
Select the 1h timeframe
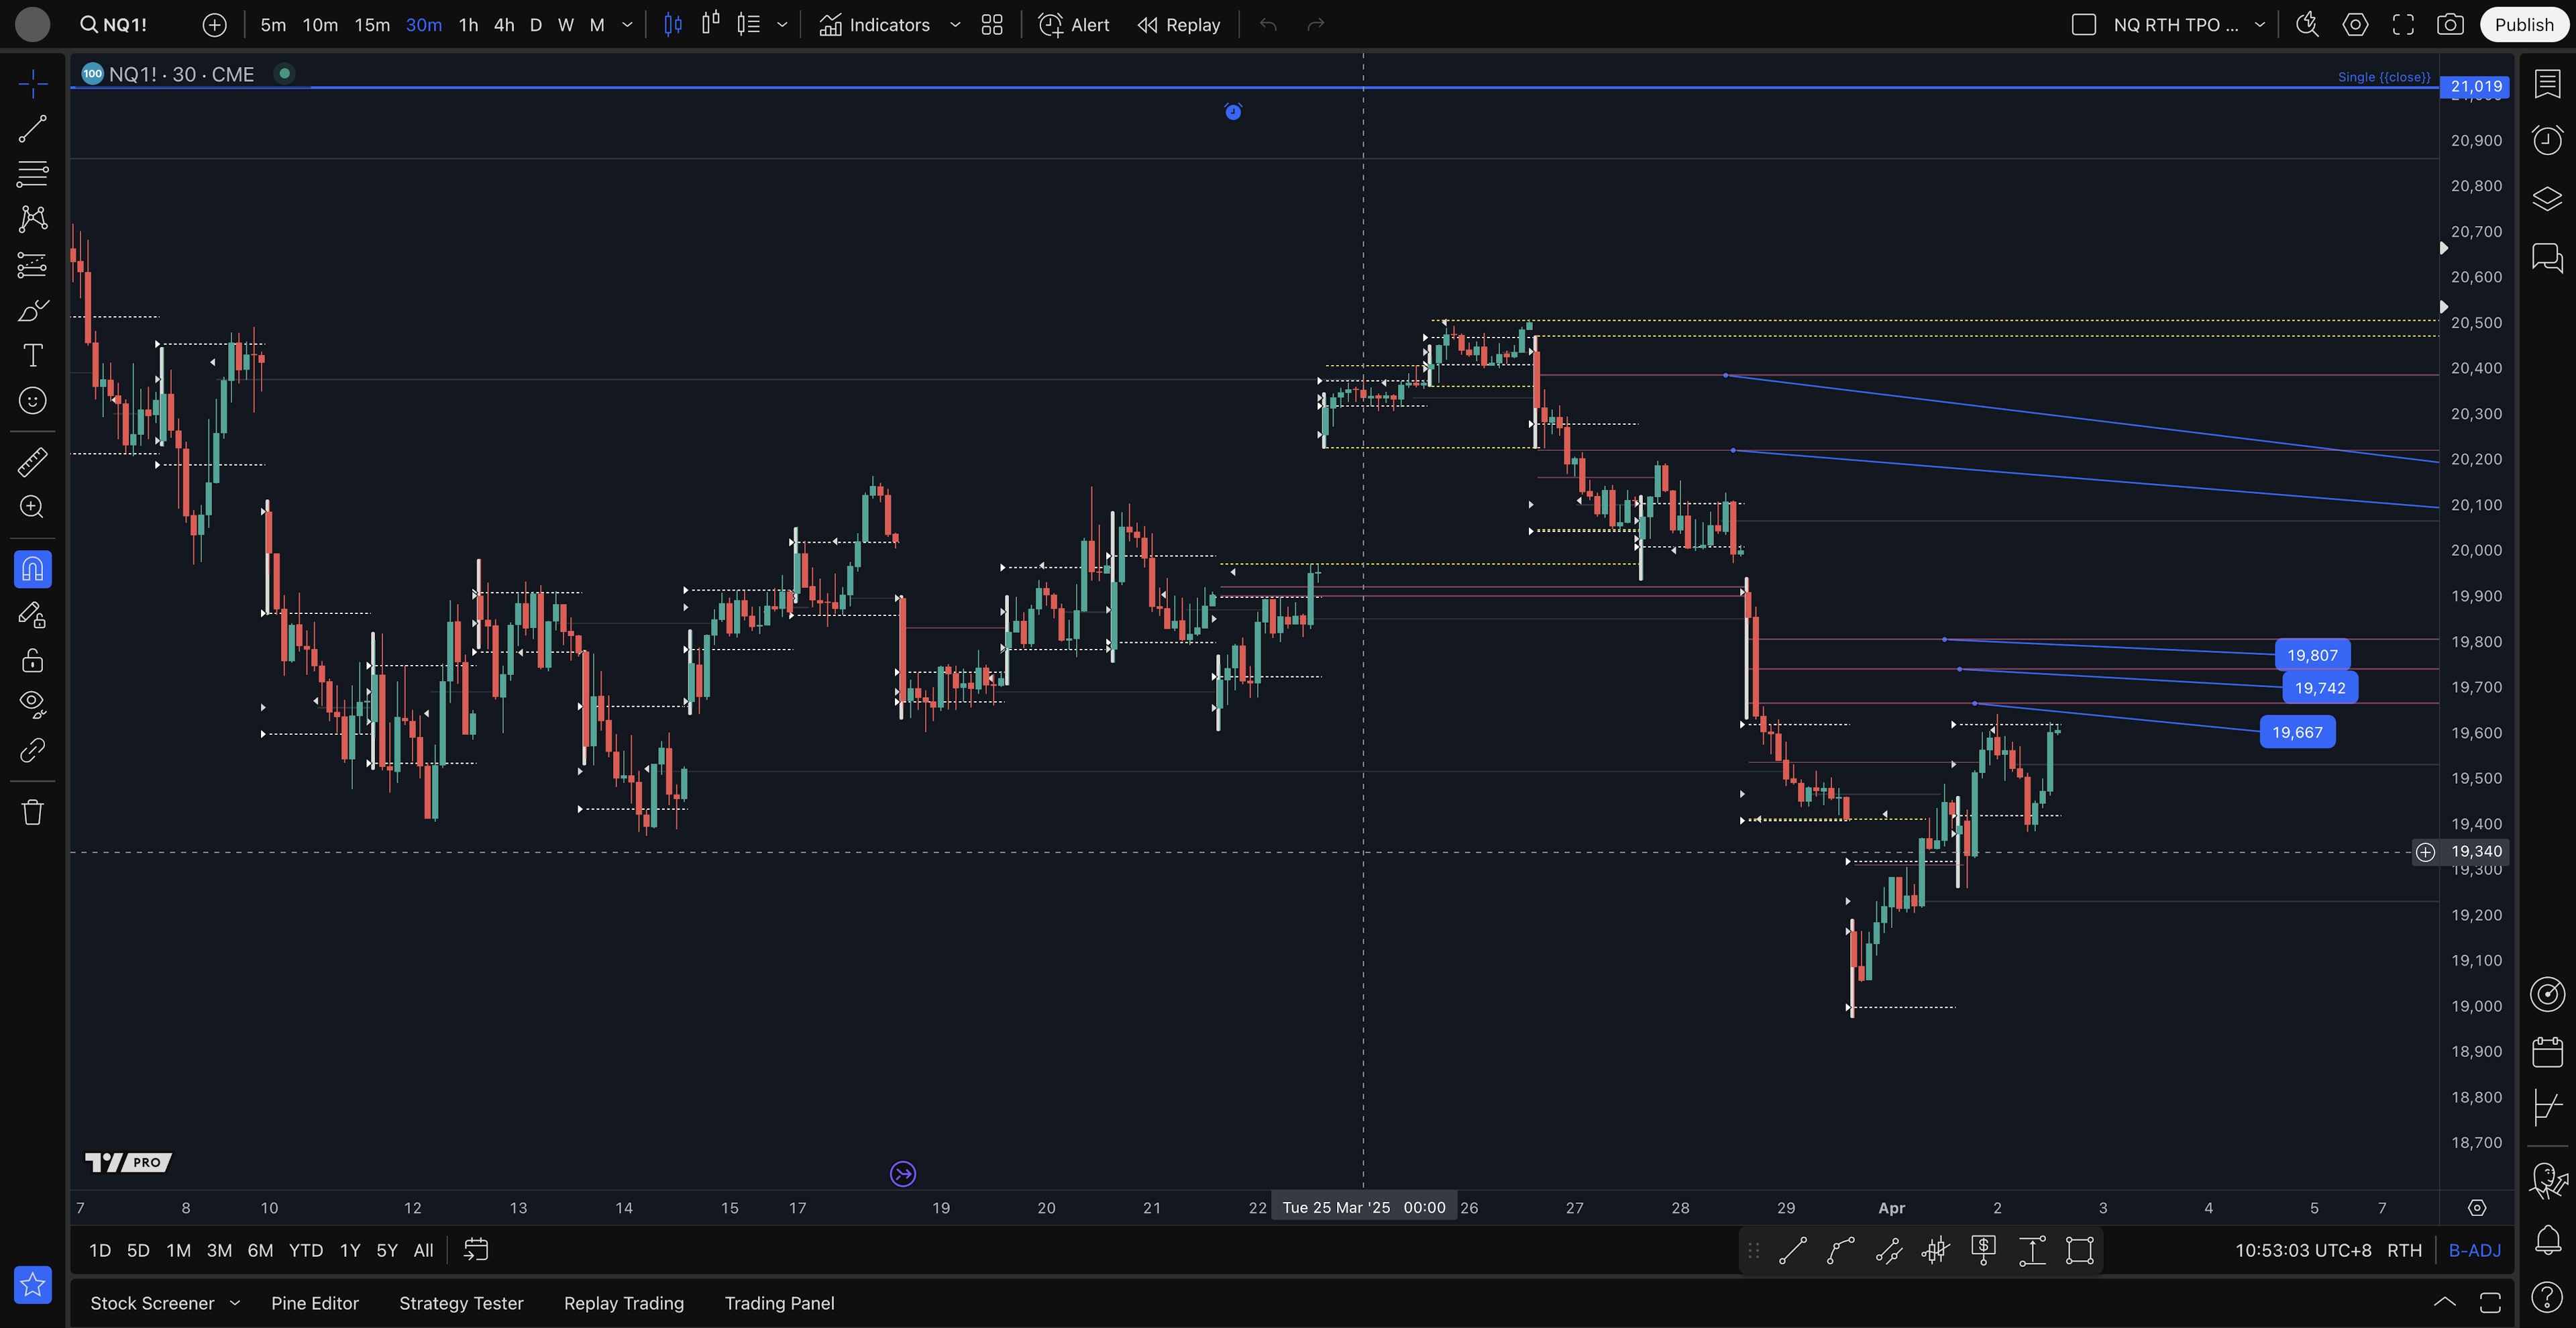468,25
